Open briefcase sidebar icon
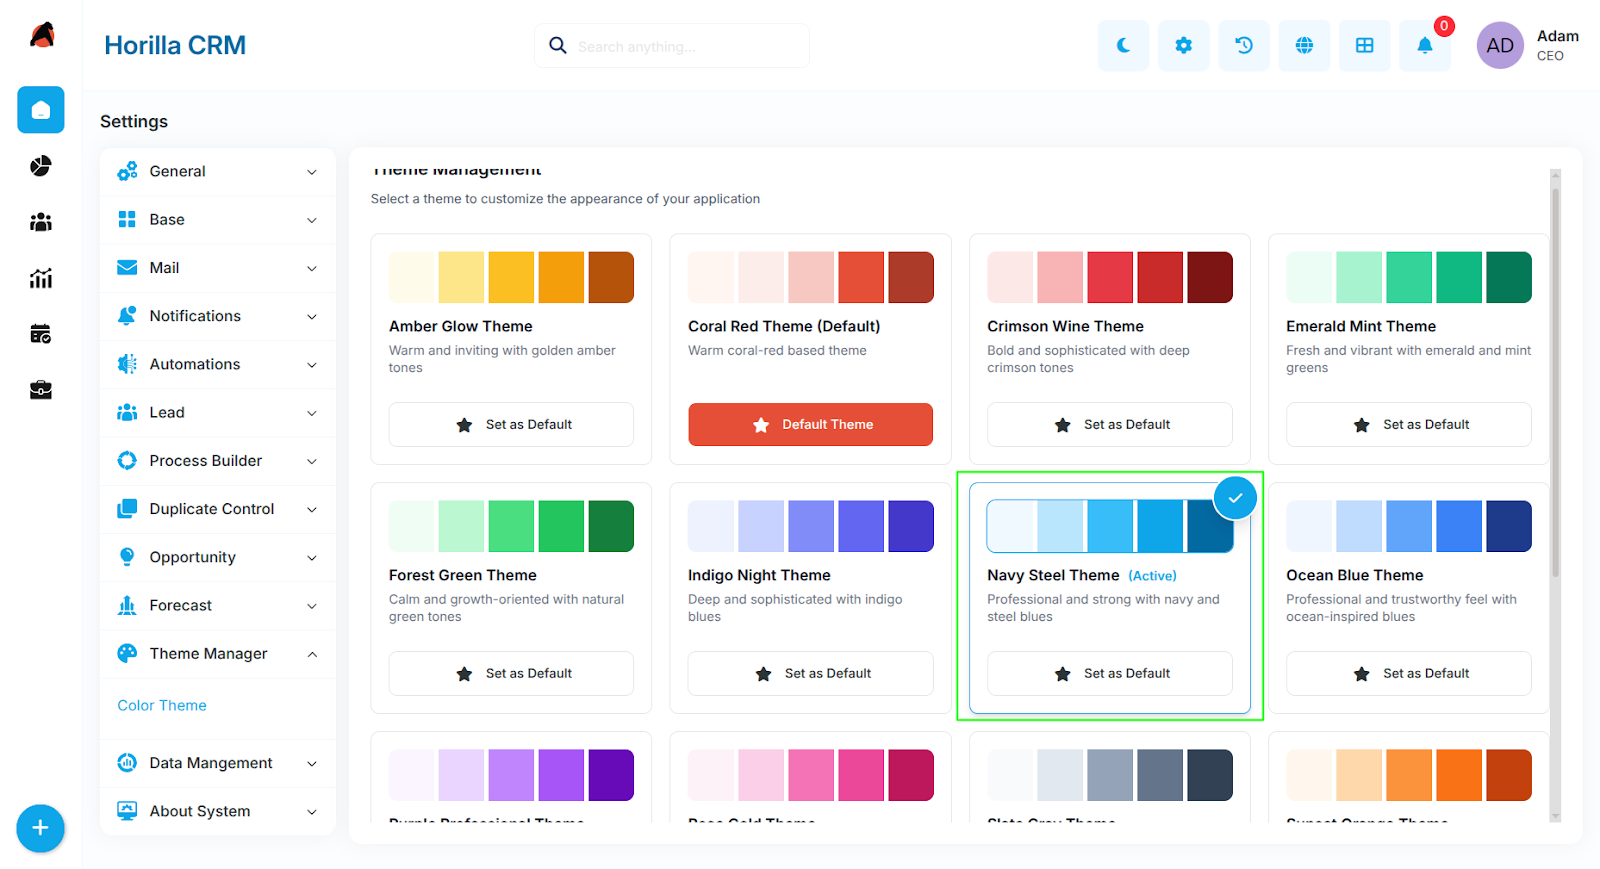The height and width of the screenshot is (869, 1600). tap(41, 390)
